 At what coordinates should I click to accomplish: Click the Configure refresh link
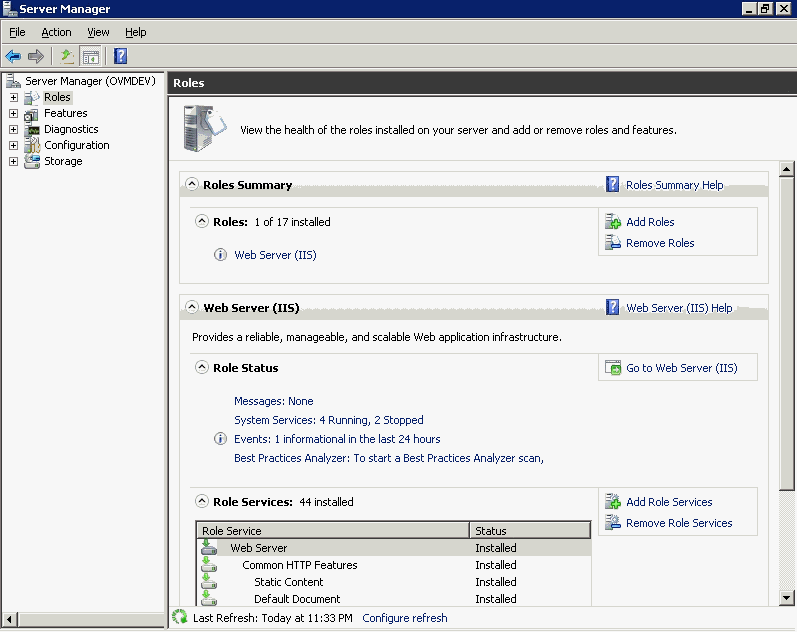point(405,618)
